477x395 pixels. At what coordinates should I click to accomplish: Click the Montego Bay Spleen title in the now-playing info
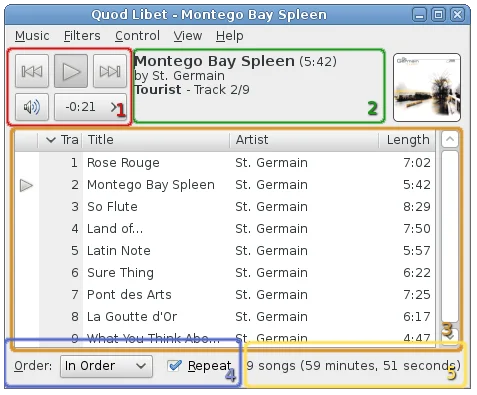(x=215, y=61)
